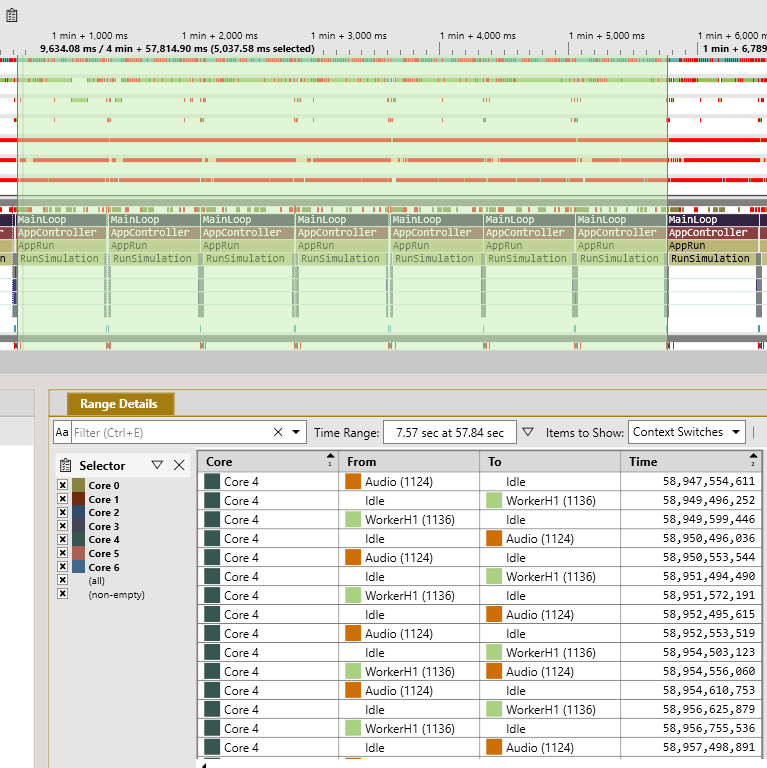767x768 pixels.
Task: Select row with time 58,952,495,615
Action: click(479, 615)
